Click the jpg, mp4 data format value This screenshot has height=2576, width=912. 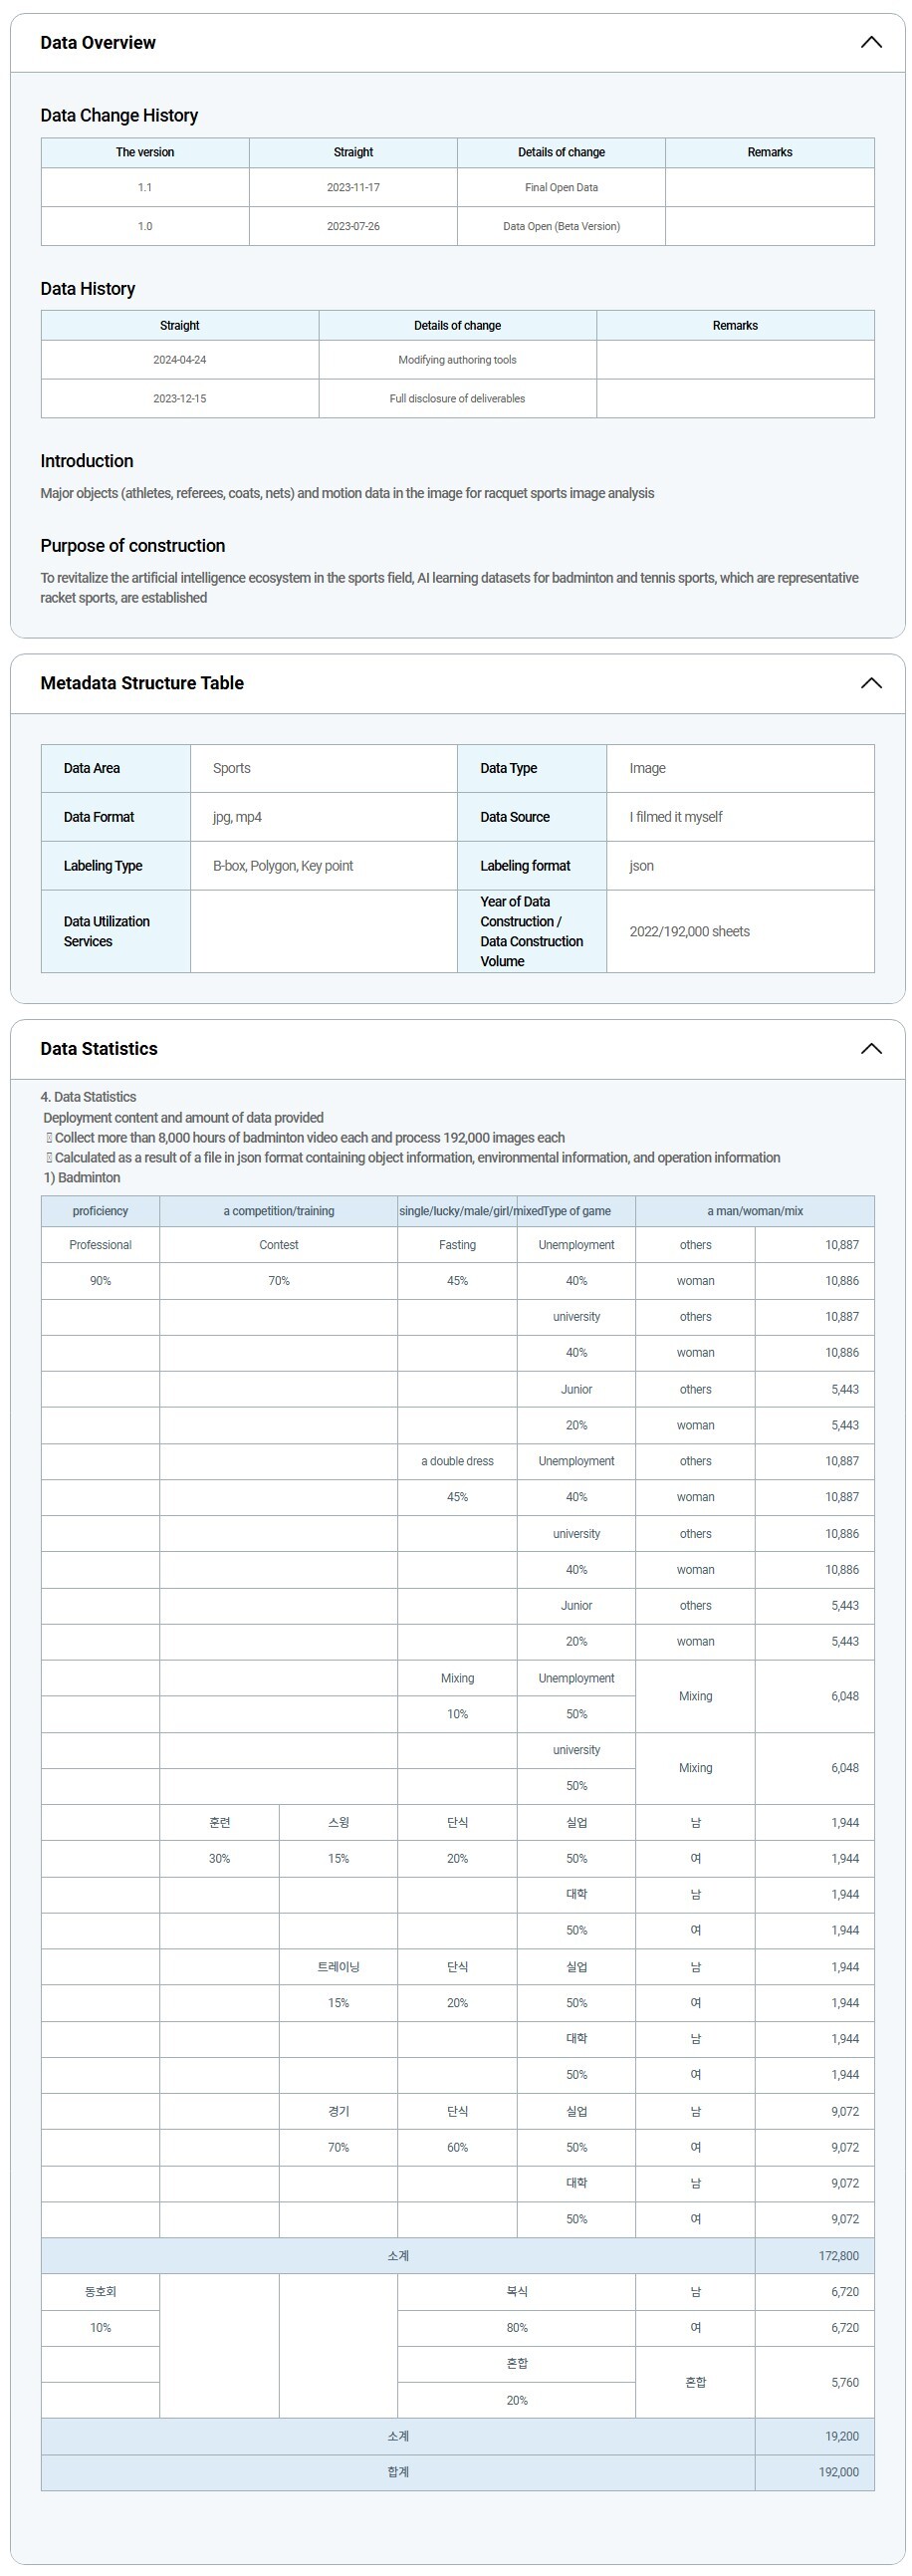237,817
